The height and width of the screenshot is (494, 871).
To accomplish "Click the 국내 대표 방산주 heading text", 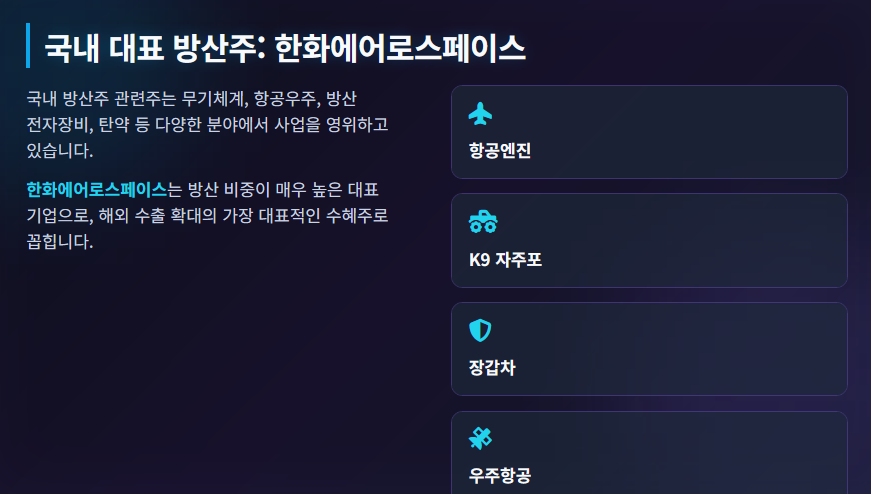I will pyautogui.click(x=151, y=48).
